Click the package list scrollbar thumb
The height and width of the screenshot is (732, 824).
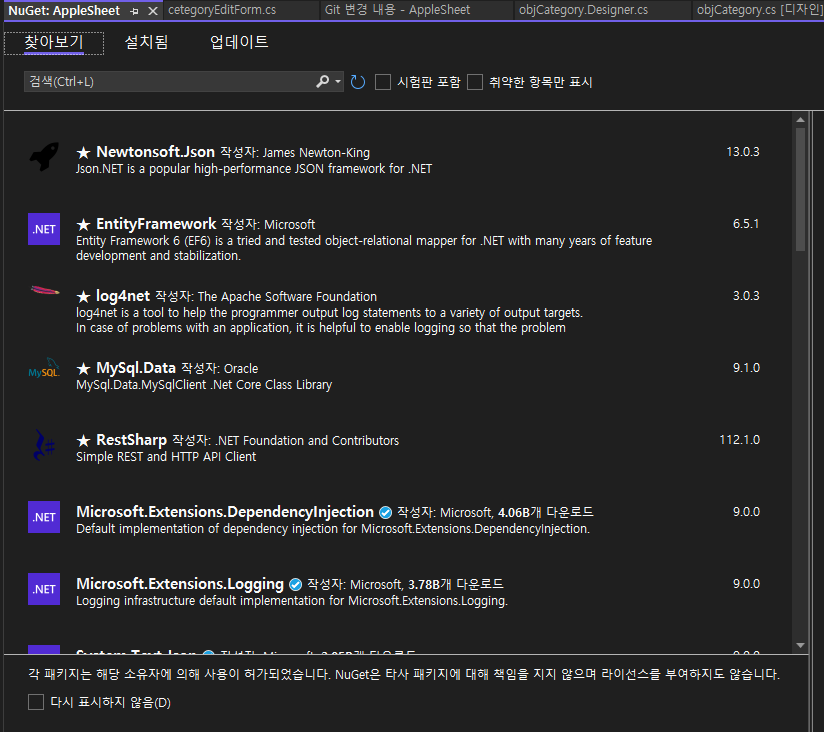click(x=800, y=189)
